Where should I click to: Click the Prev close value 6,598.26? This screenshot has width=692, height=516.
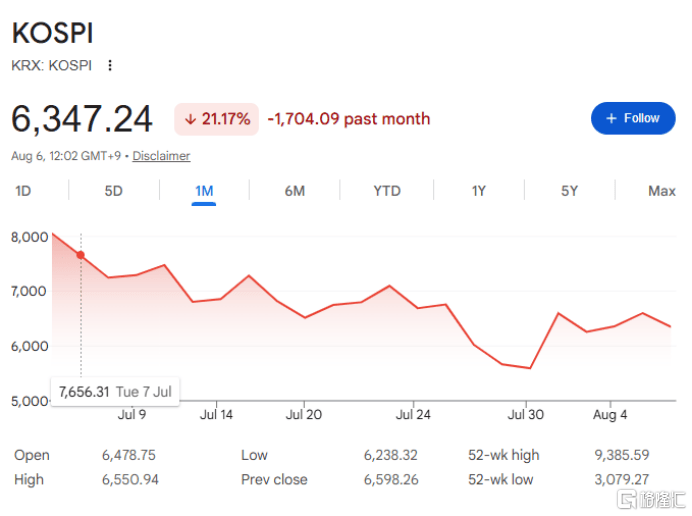tap(391, 479)
